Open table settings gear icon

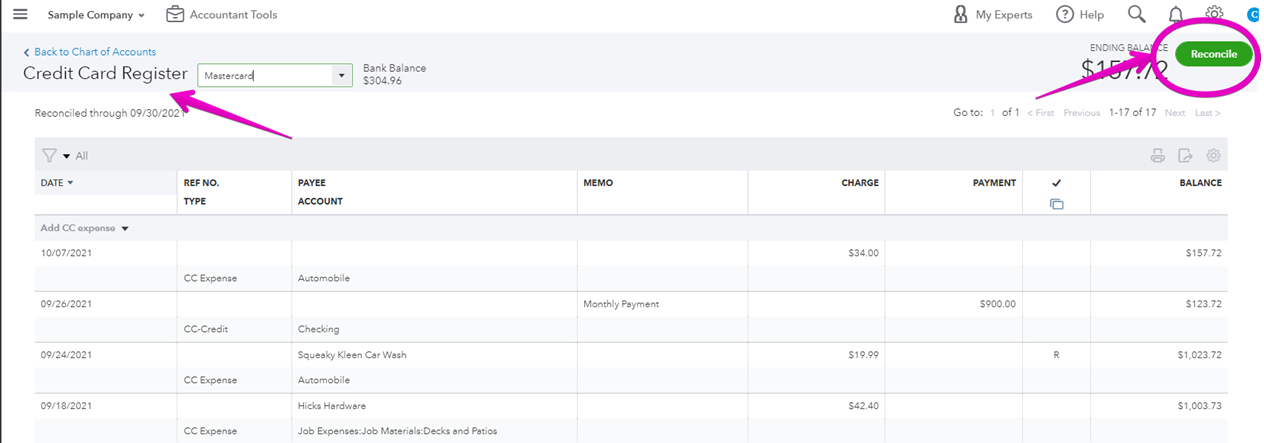click(x=1214, y=156)
